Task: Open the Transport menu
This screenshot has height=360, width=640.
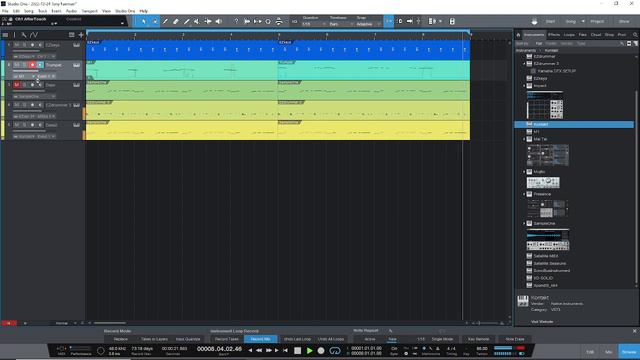Action: 89,11
